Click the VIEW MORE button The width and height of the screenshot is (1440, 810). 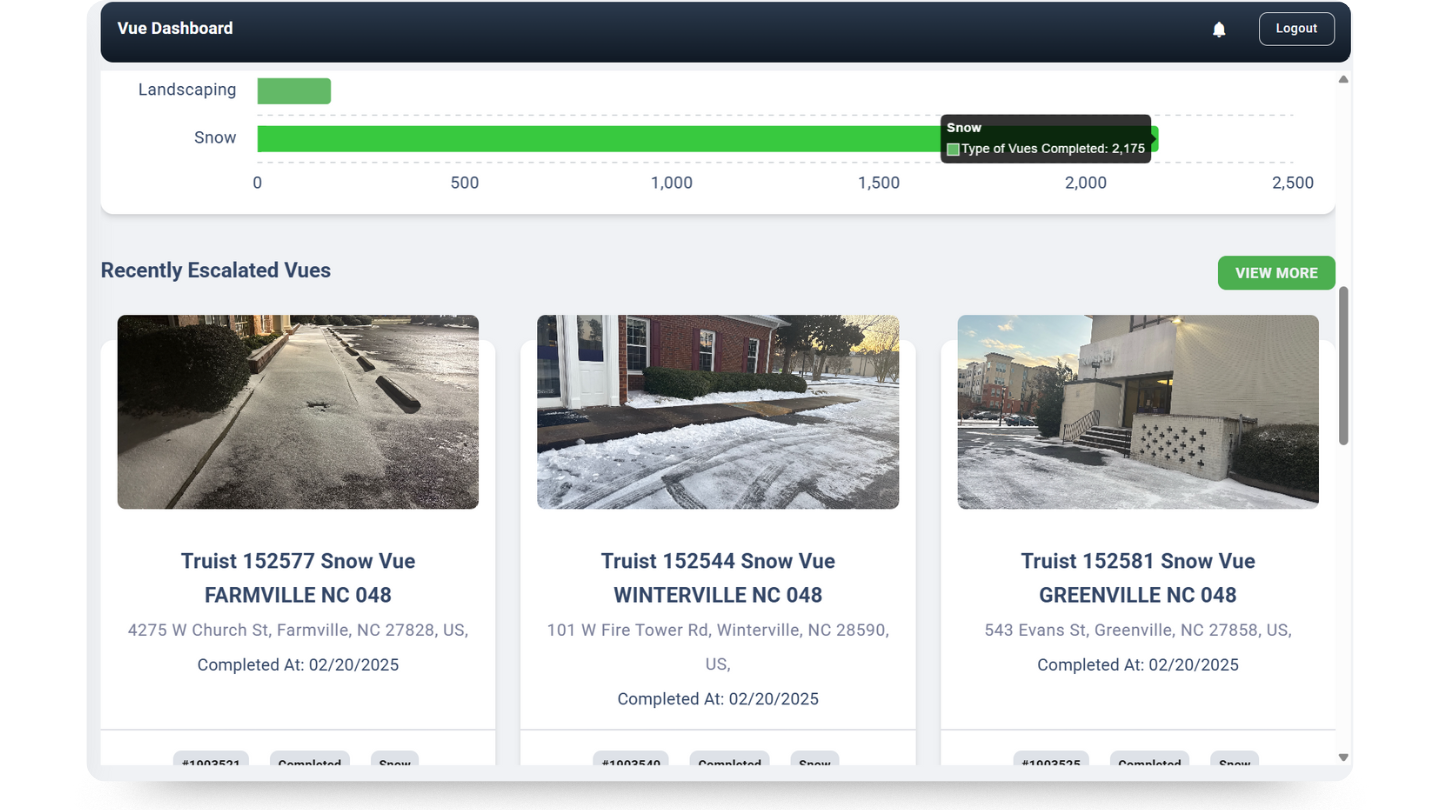[1276, 273]
